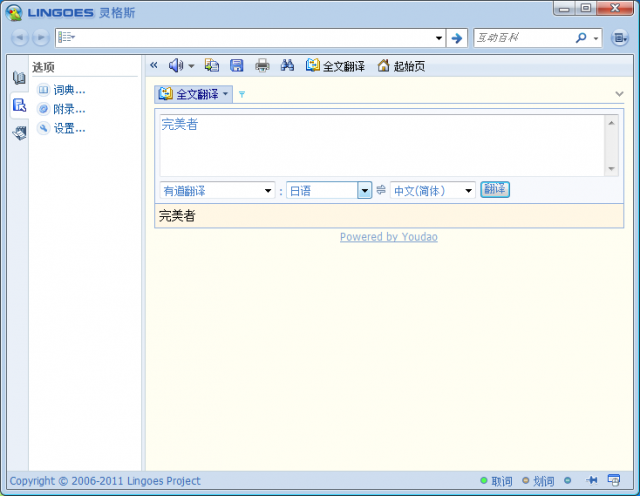Open the 中文(简体) target language dropdown
Image resolution: width=640 pixels, height=496 pixels.
click(433, 191)
